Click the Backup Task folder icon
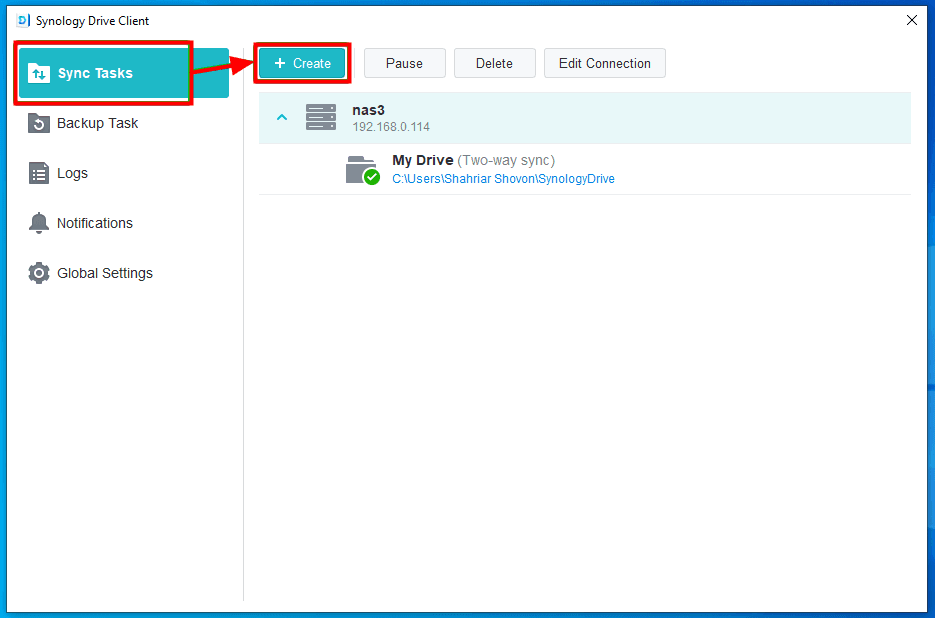The height and width of the screenshot is (618, 935). tap(39, 123)
